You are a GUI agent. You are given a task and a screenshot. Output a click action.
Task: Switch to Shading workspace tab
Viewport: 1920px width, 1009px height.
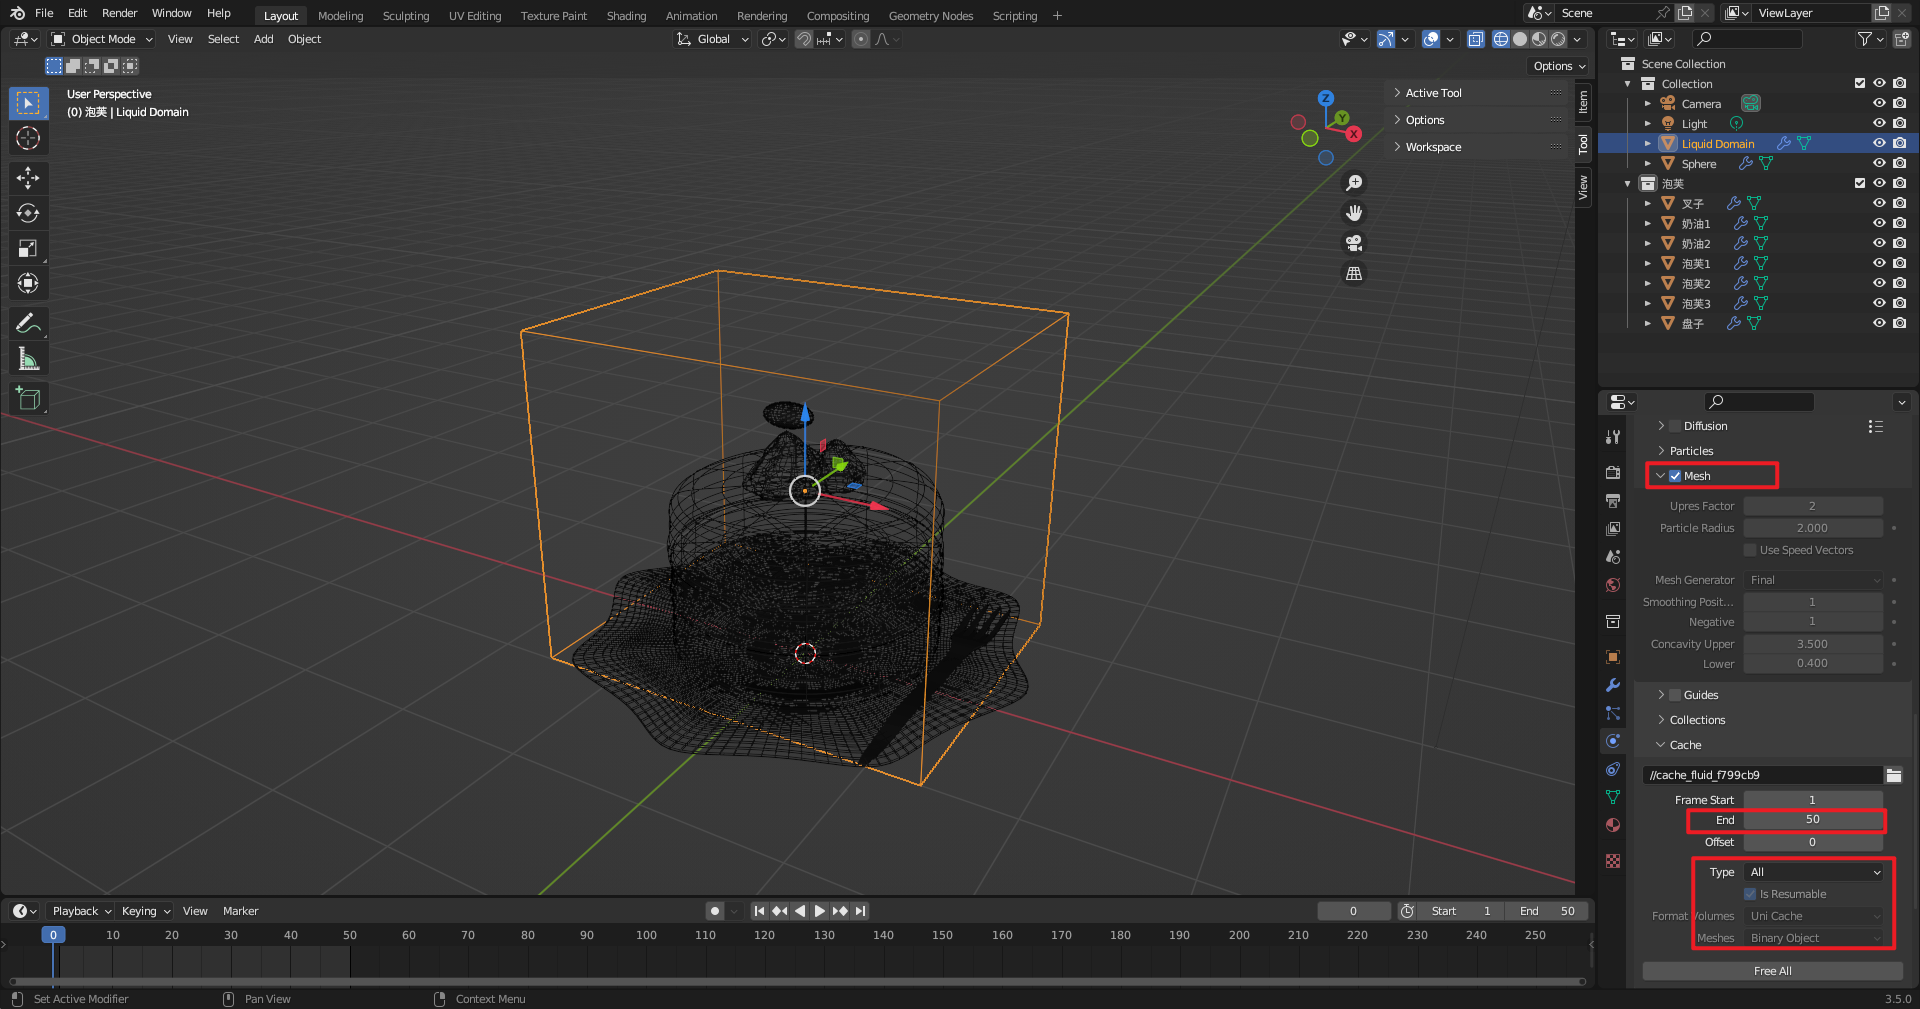(626, 16)
